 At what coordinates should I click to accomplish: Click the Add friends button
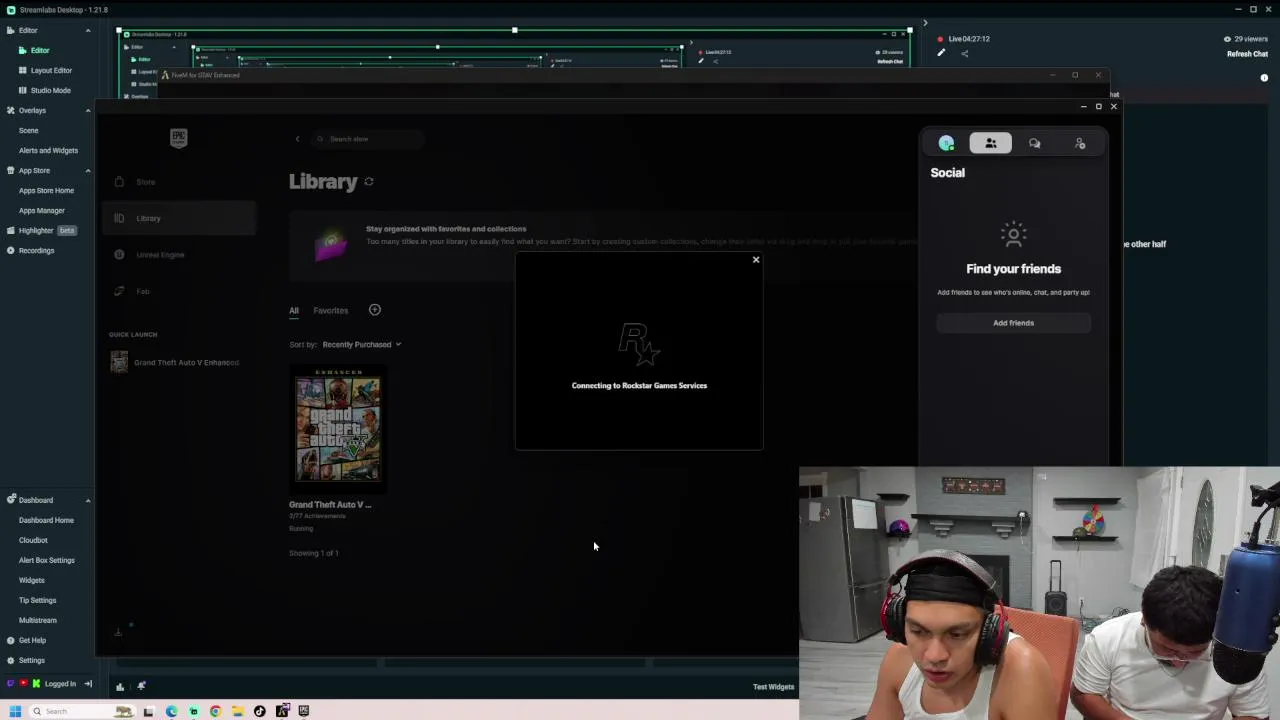click(x=1013, y=323)
